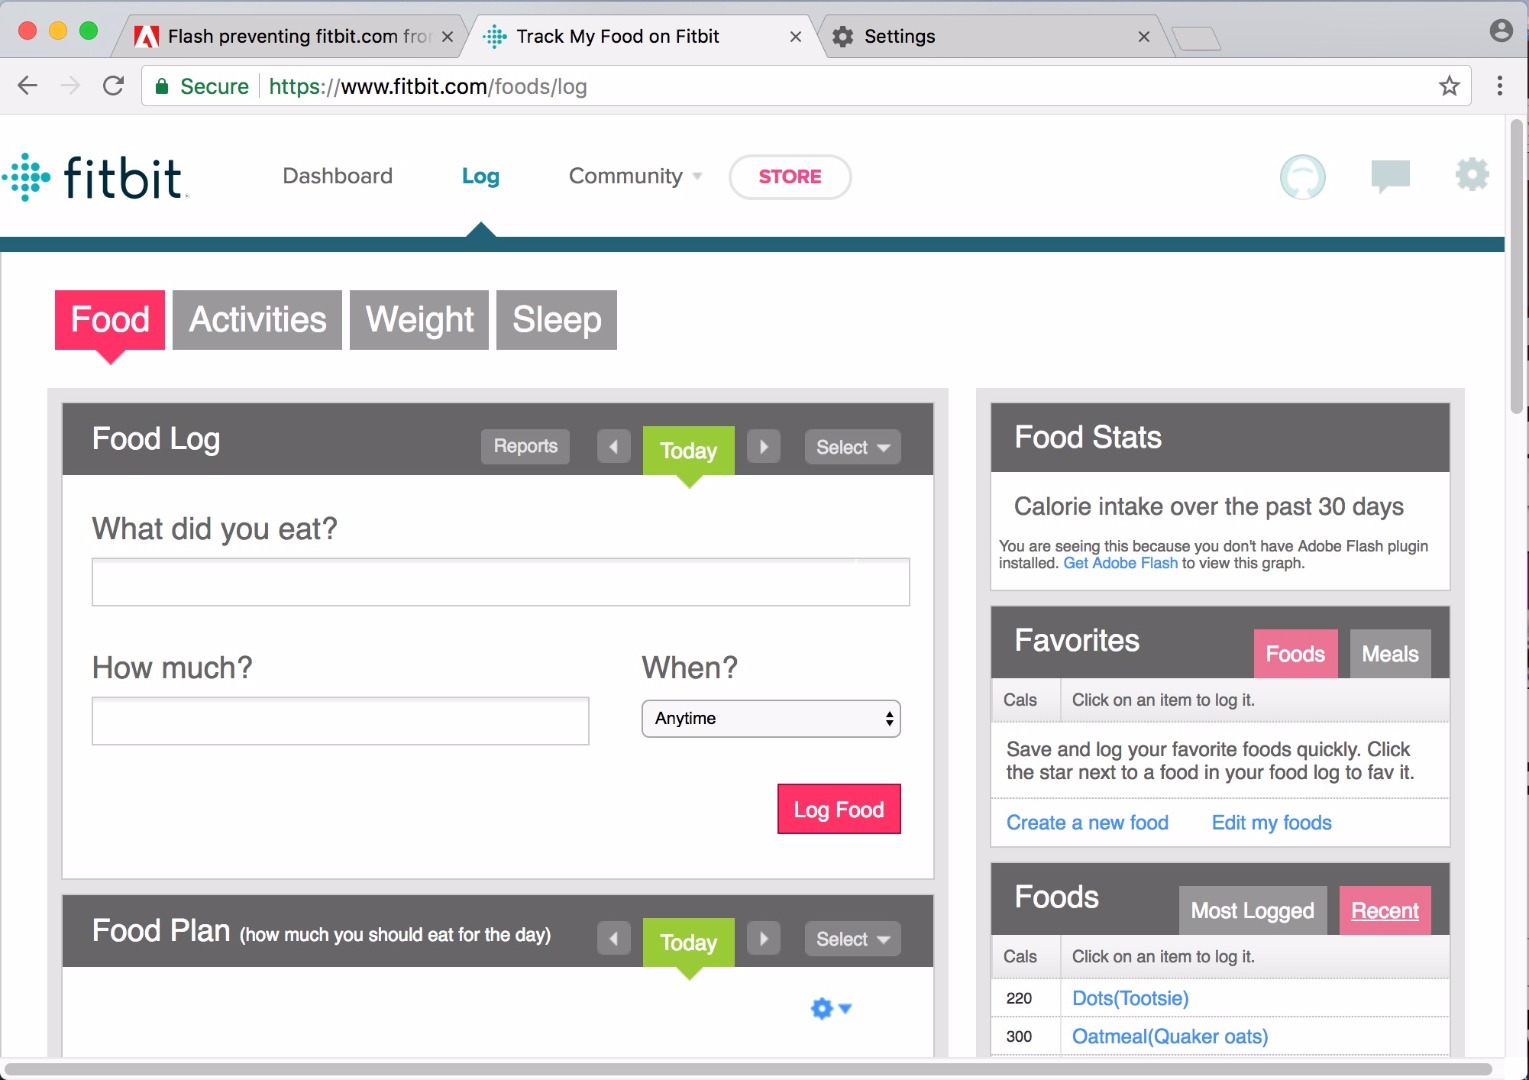Select Favorites Foods tab
The height and width of the screenshot is (1080, 1529).
click(x=1295, y=654)
